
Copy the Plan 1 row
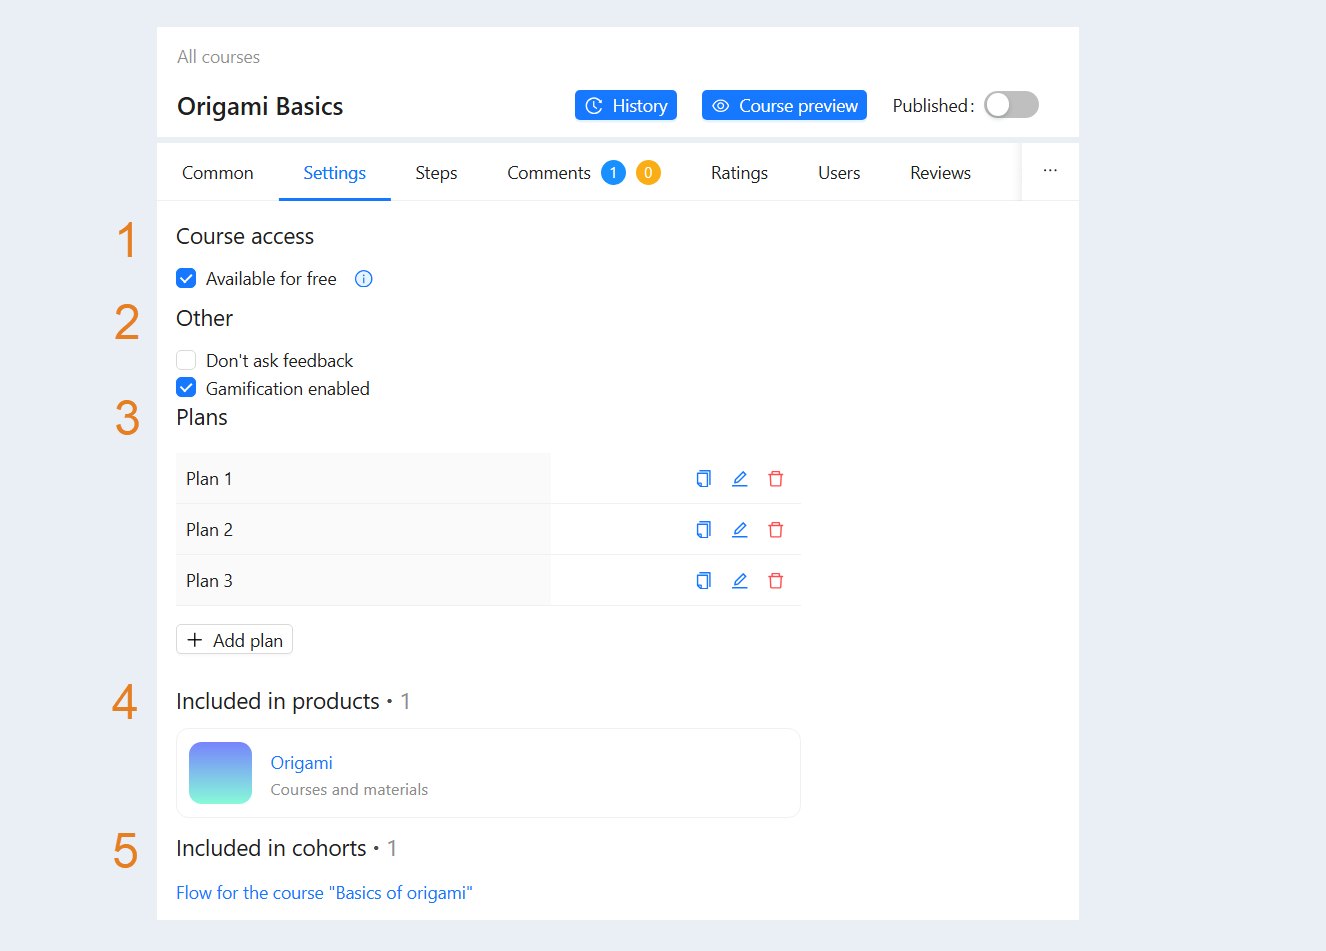pos(704,479)
